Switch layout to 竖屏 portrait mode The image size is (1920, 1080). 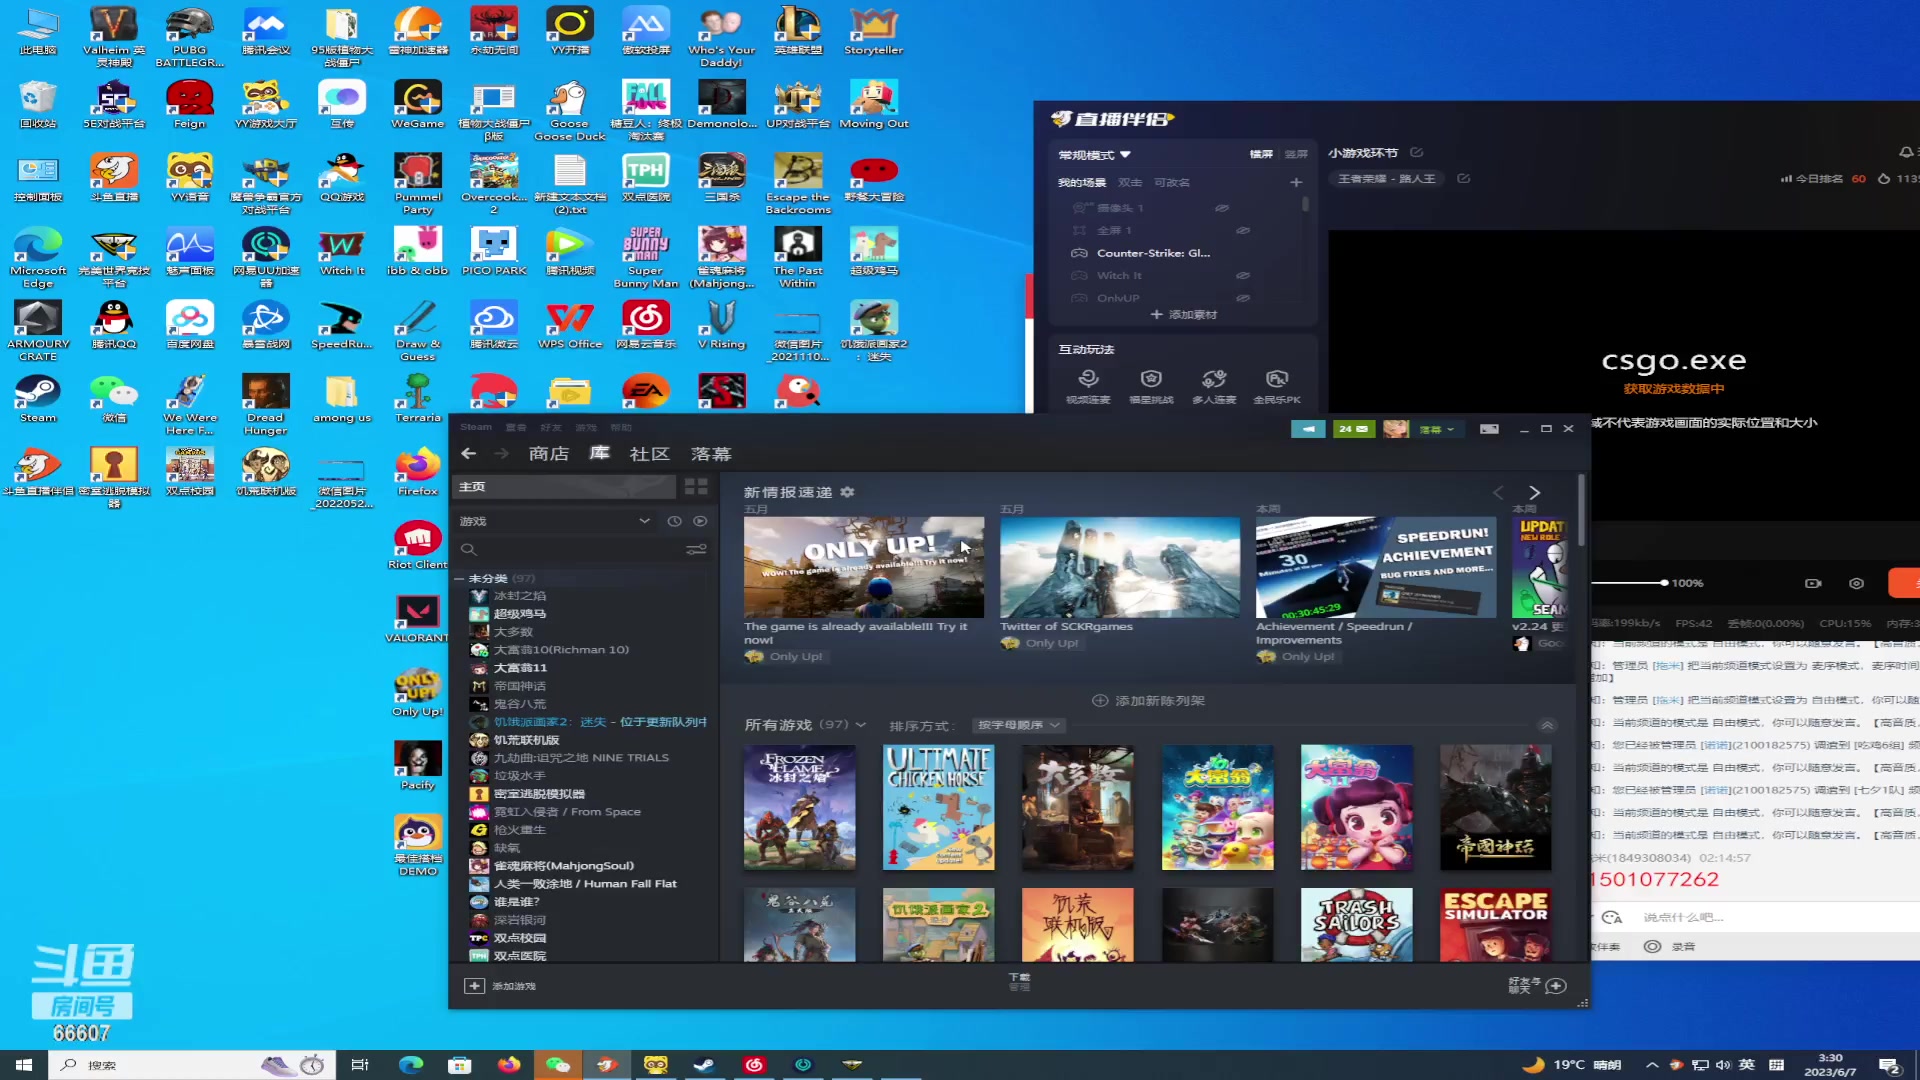click(x=1296, y=154)
